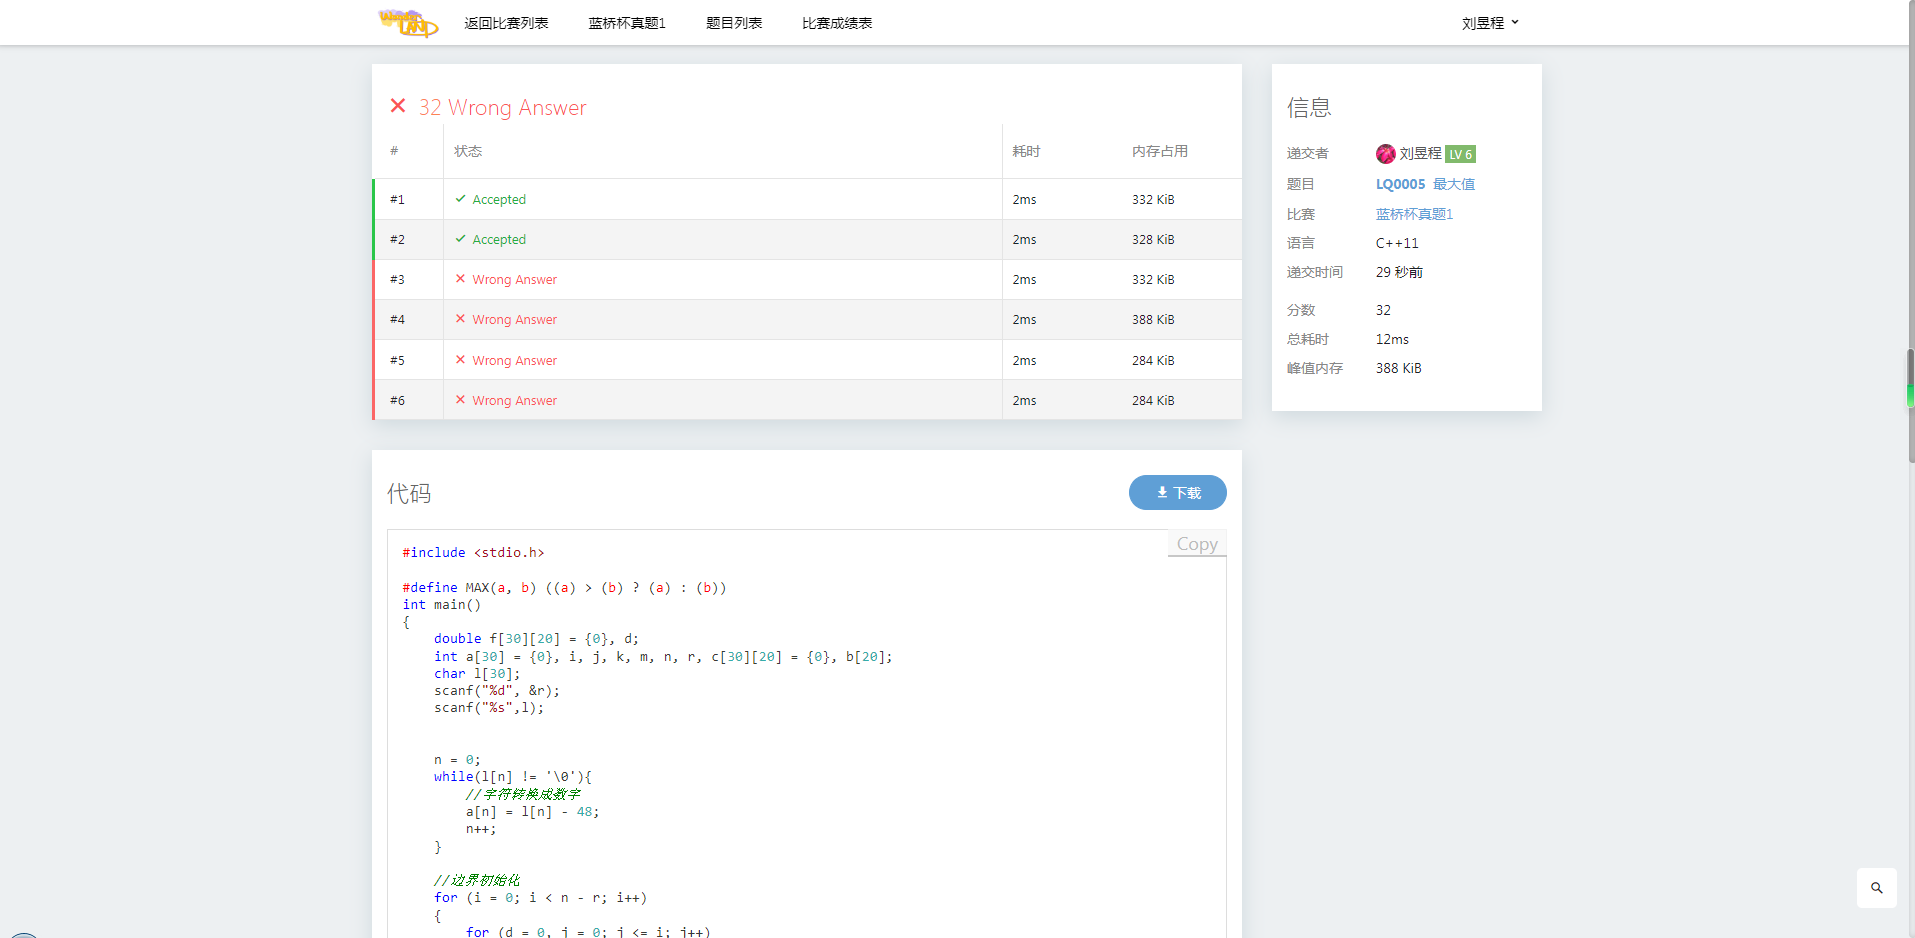Open the 刘昱程 user dropdown menu
The width and height of the screenshot is (1915, 938).
[1489, 23]
